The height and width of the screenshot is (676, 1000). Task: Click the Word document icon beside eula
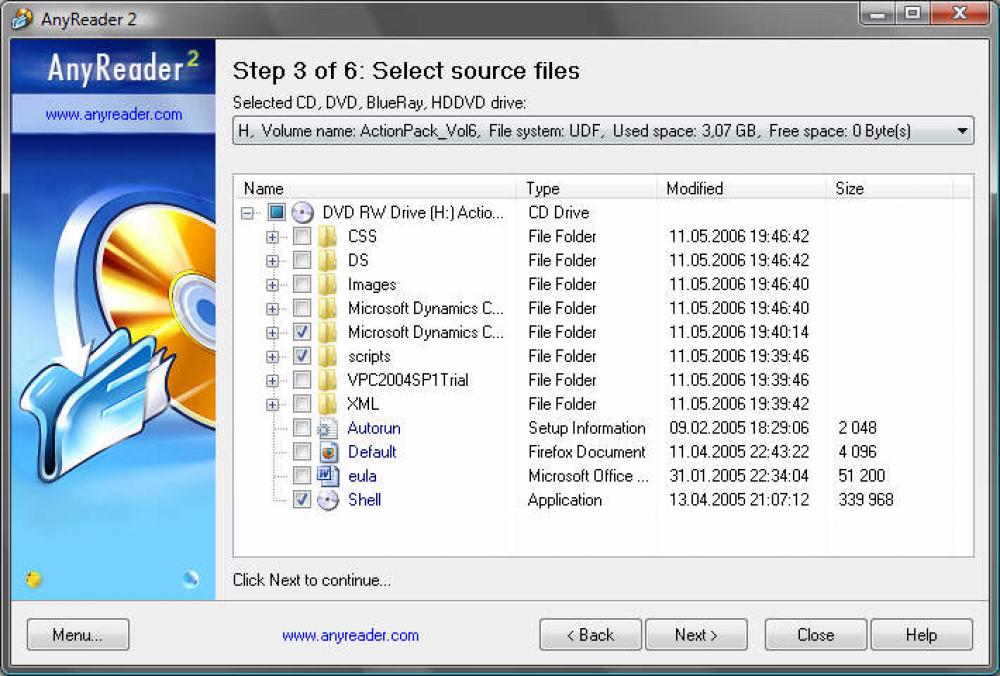pos(328,476)
